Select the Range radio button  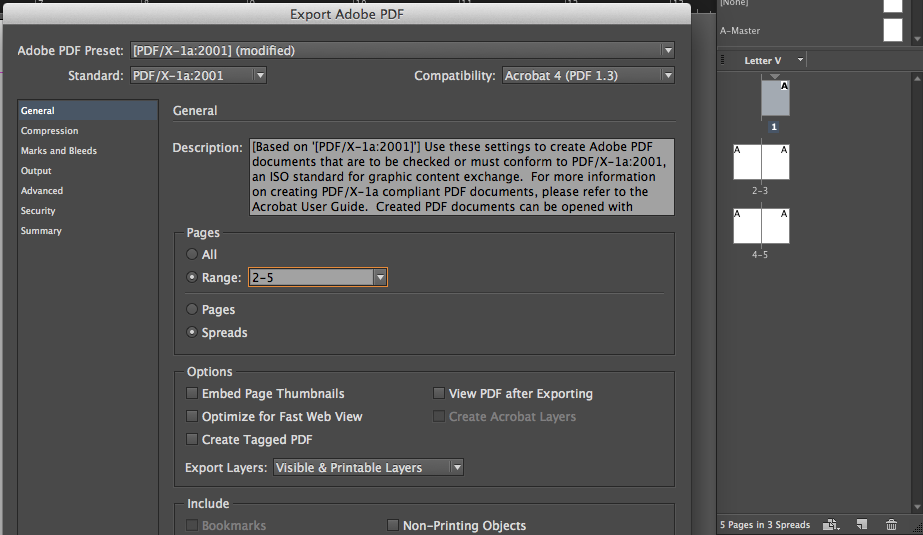[x=192, y=277]
